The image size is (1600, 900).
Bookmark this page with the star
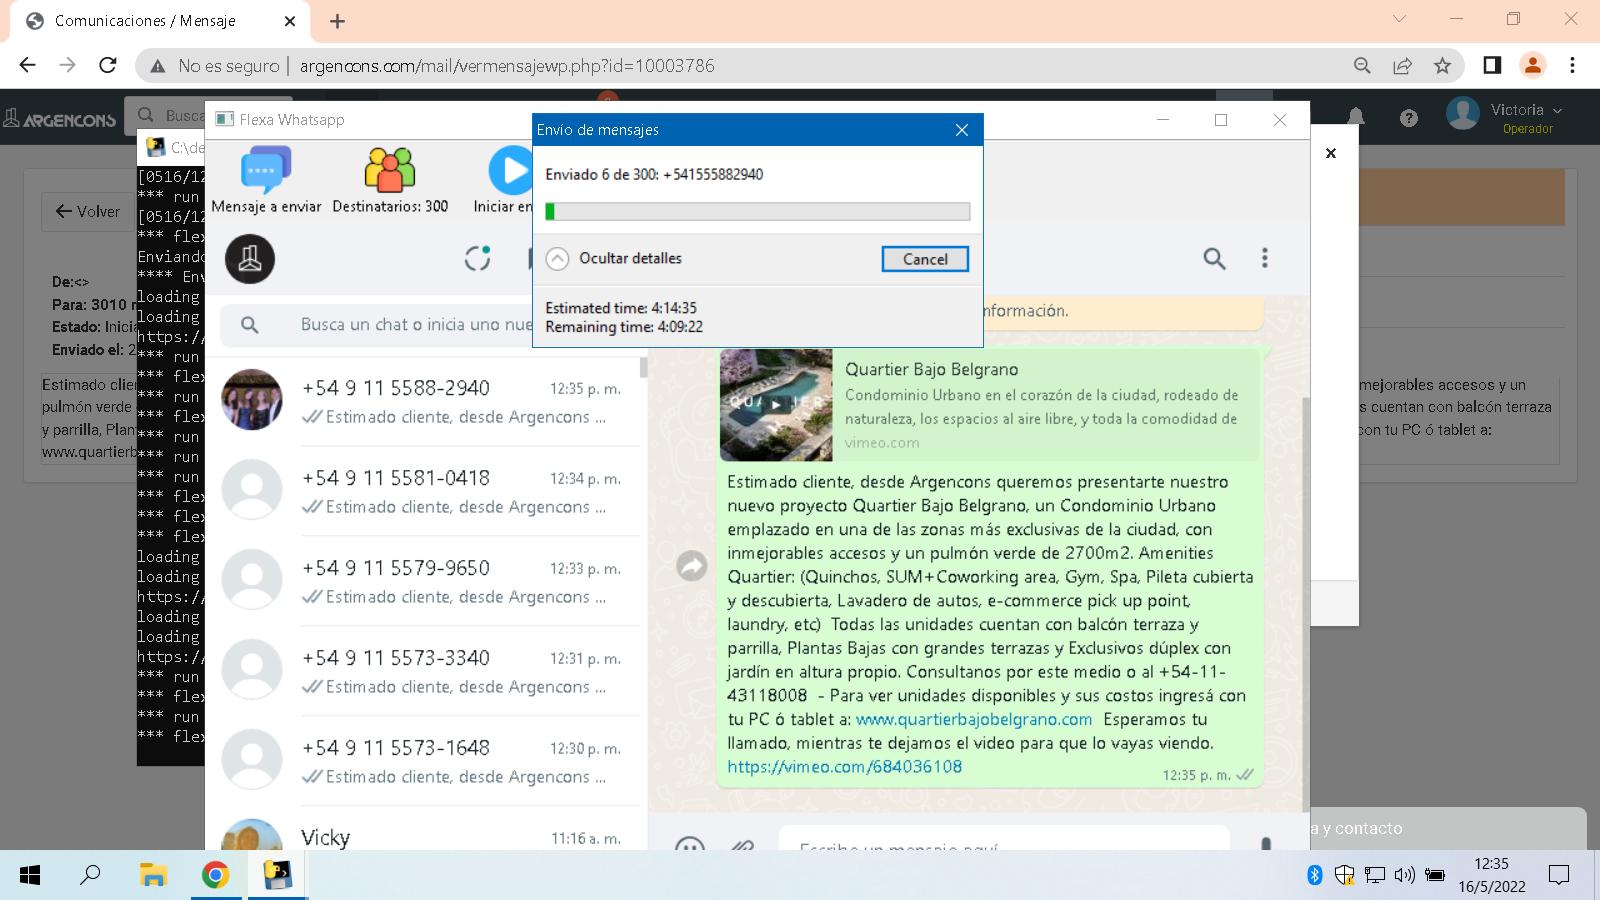[1442, 65]
